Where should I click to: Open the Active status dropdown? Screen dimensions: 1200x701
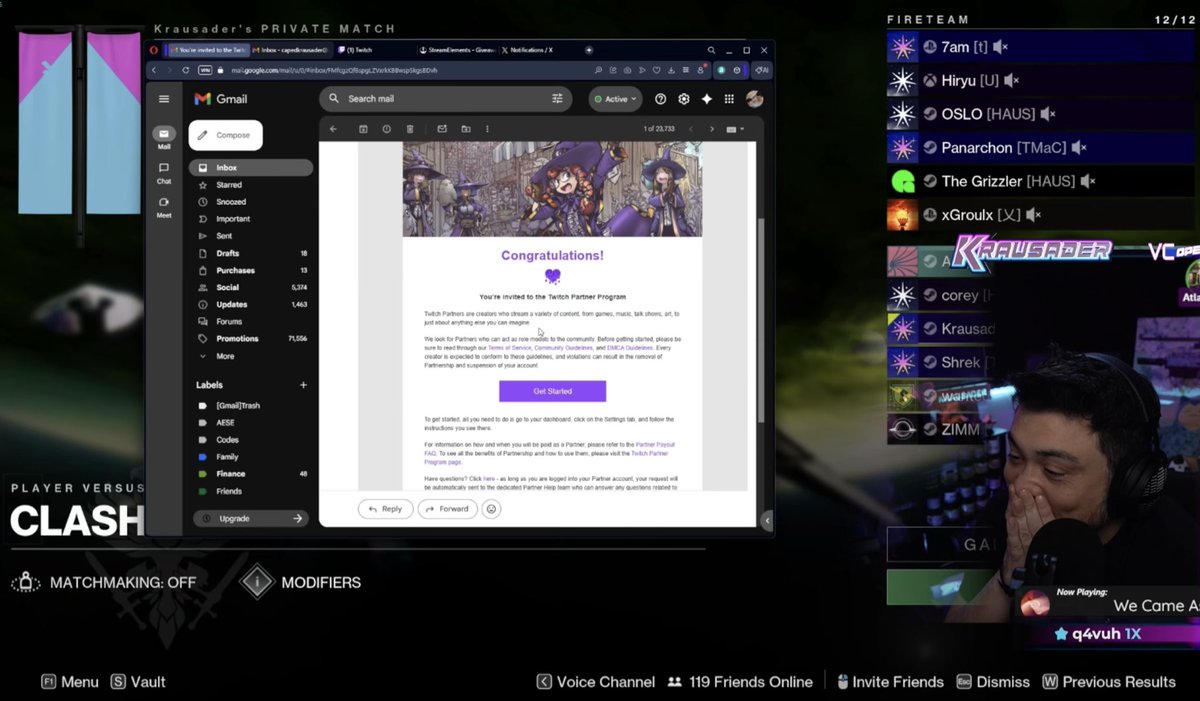point(616,99)
